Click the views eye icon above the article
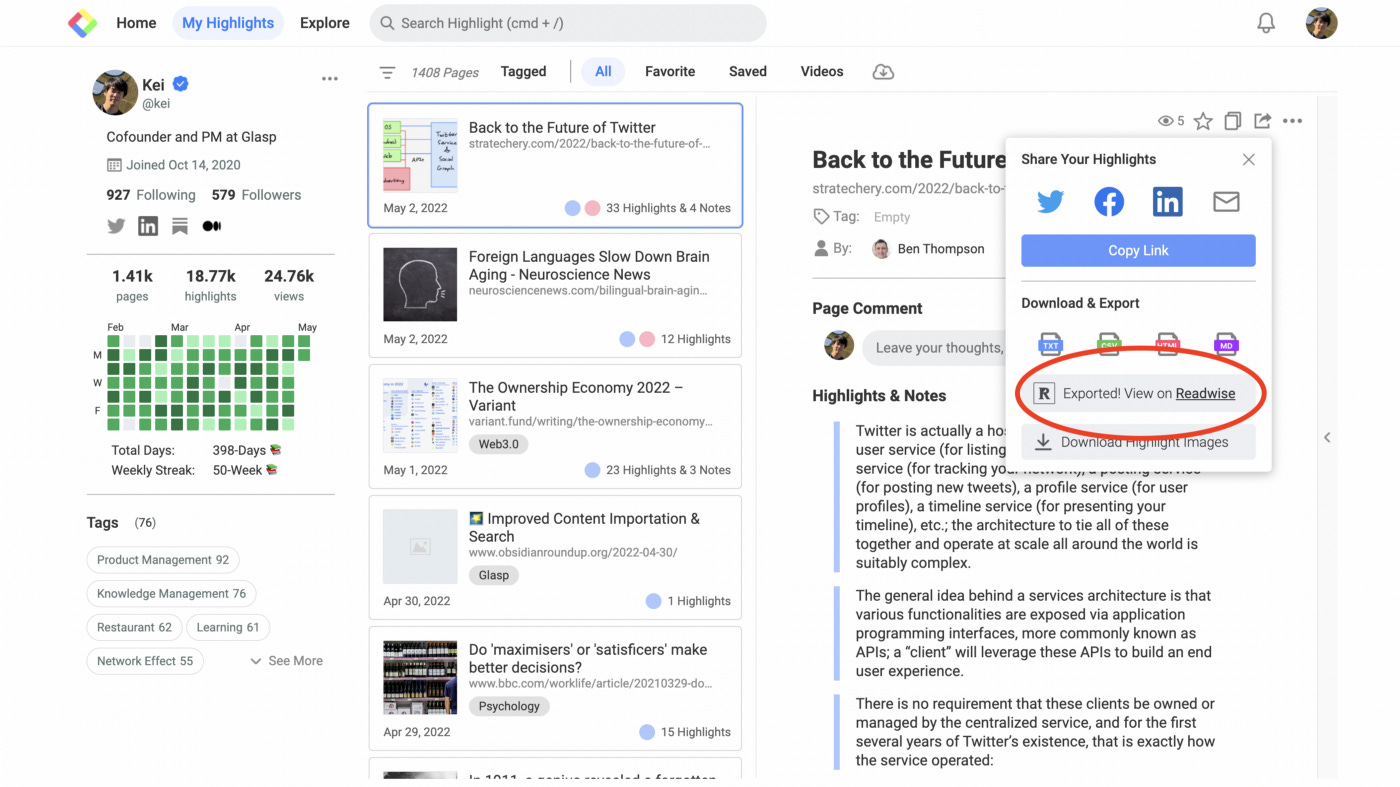Screen dimensions: 1400x787 pyautogui.click(x=1165, y=121)
